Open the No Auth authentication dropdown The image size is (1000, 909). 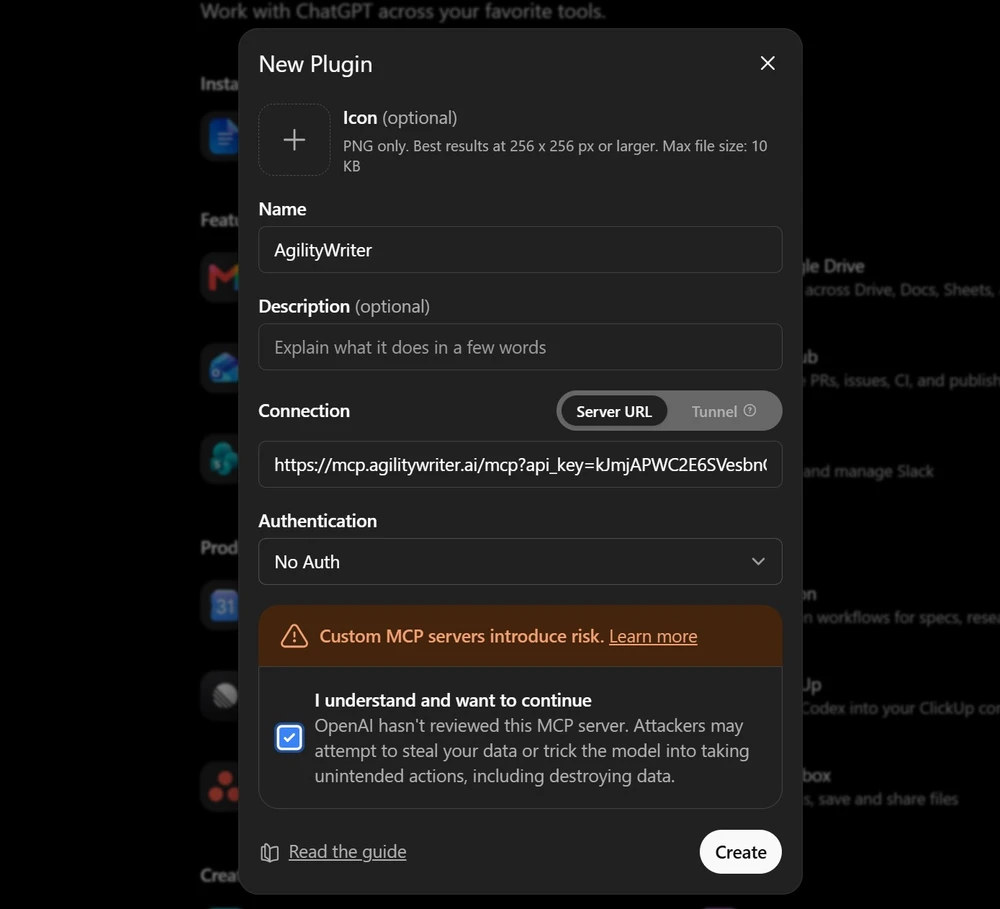tap(520, 561)
